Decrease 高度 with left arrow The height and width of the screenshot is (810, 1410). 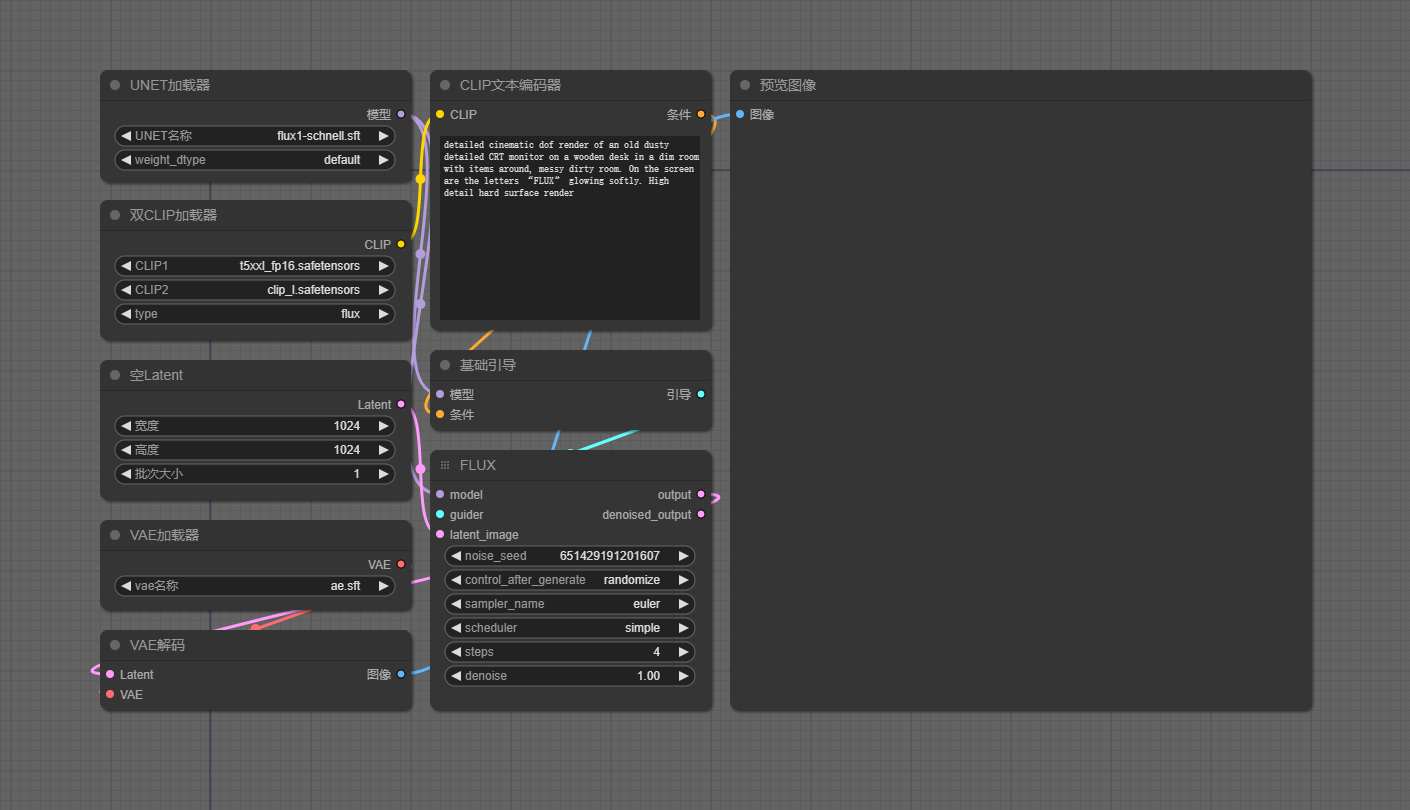pyautogui.click(x=126, y=450)
